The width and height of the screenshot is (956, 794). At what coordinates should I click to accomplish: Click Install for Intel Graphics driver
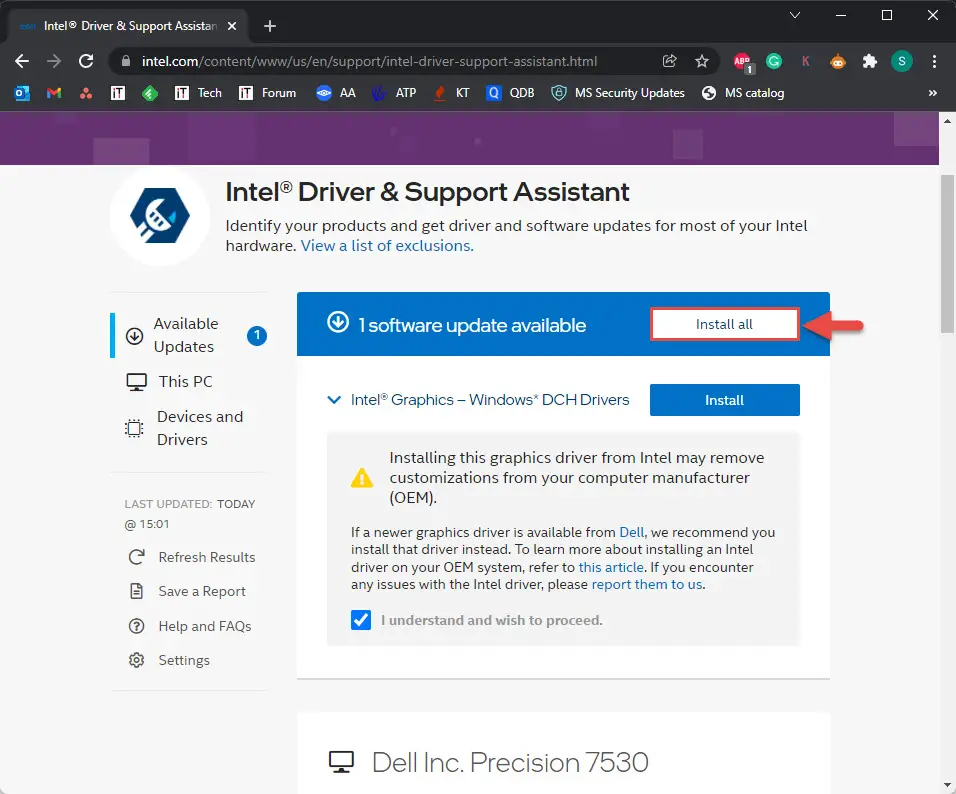(x=724, y=400)
